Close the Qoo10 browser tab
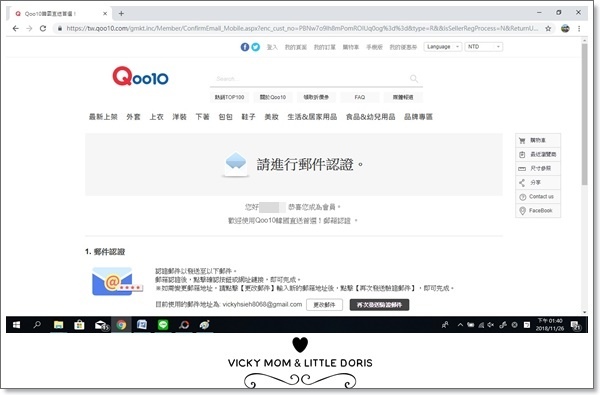 coord(105,13)
